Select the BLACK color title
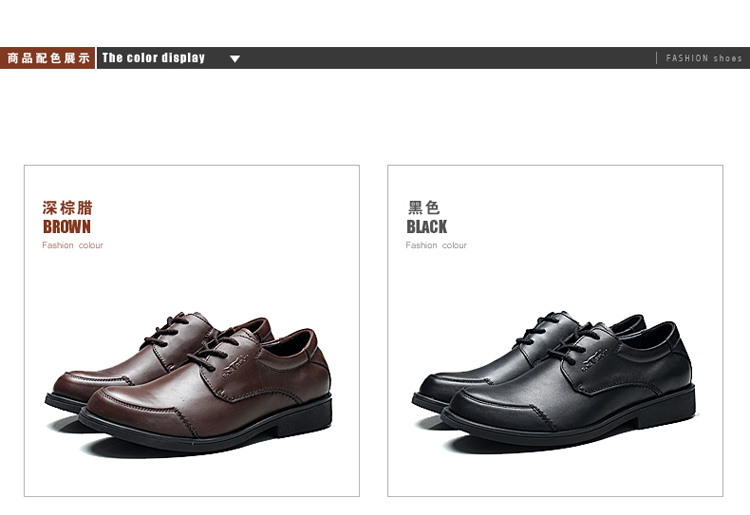750x515 pixels. click(x=427, y=227)
